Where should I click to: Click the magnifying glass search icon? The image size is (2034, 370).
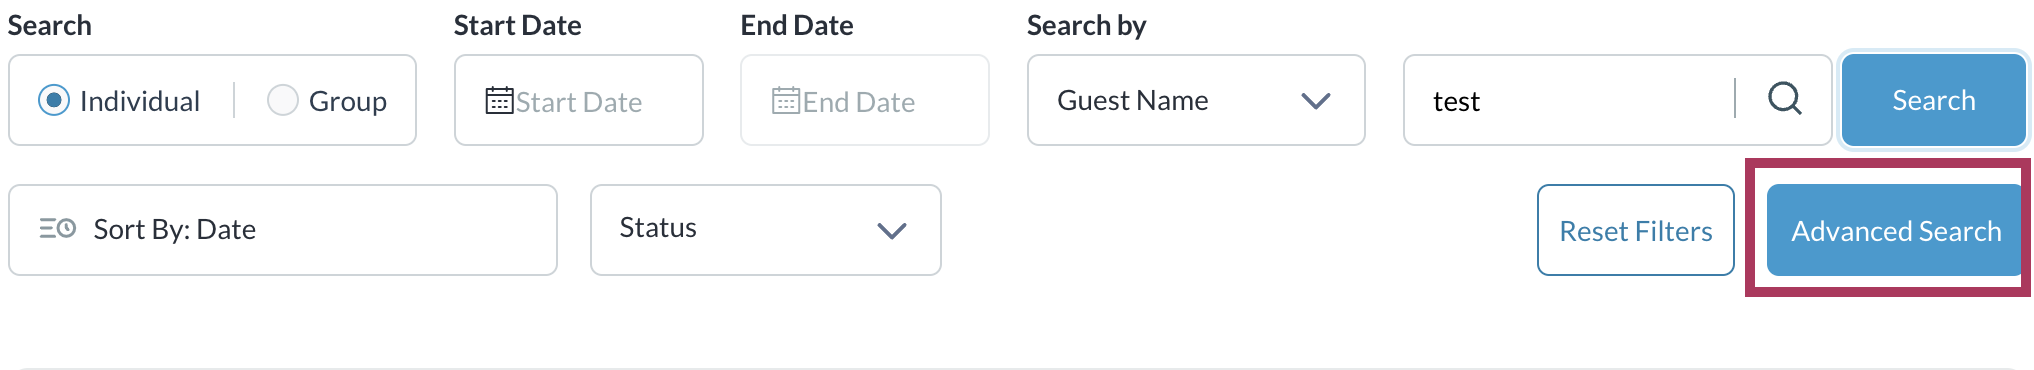pos(1785,99)
